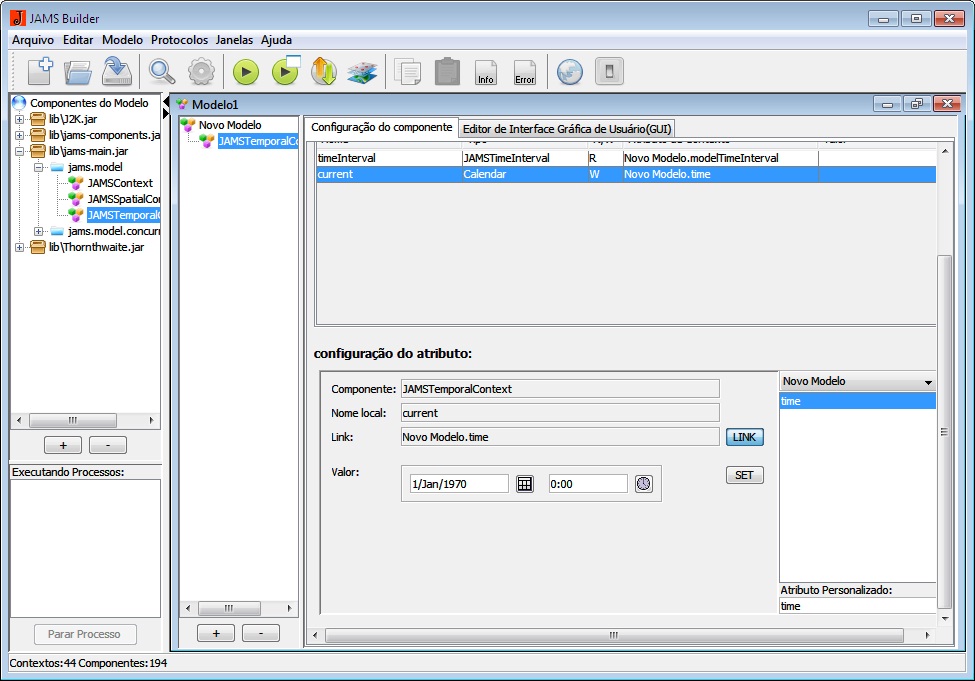The width and height of the screenshot is (975, 681).
Task: Click the globe icon in toolbar
Action: 570,72
